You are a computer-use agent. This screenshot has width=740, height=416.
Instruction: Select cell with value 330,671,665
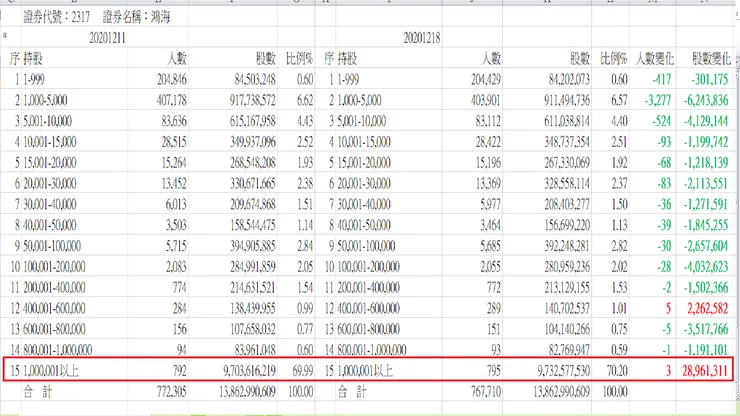tap(253, 183)
